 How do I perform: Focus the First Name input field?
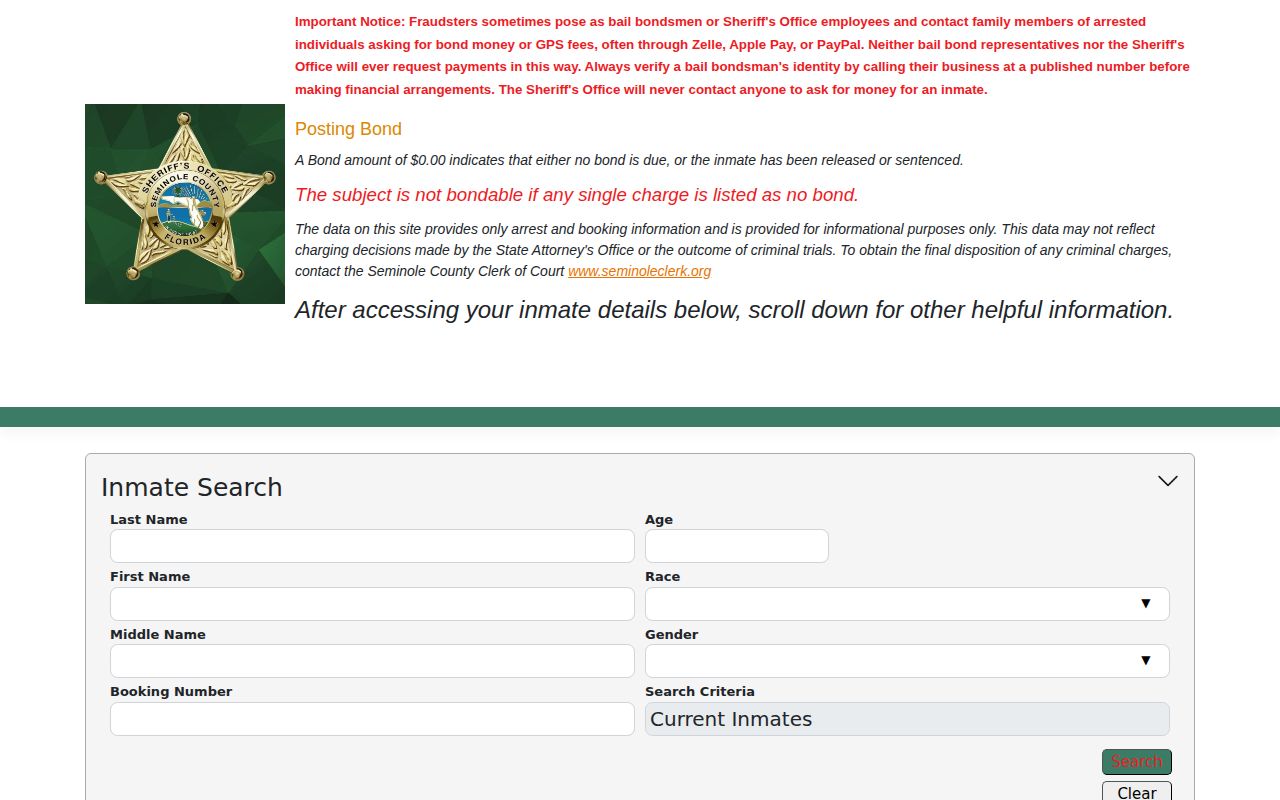[372, 604]
